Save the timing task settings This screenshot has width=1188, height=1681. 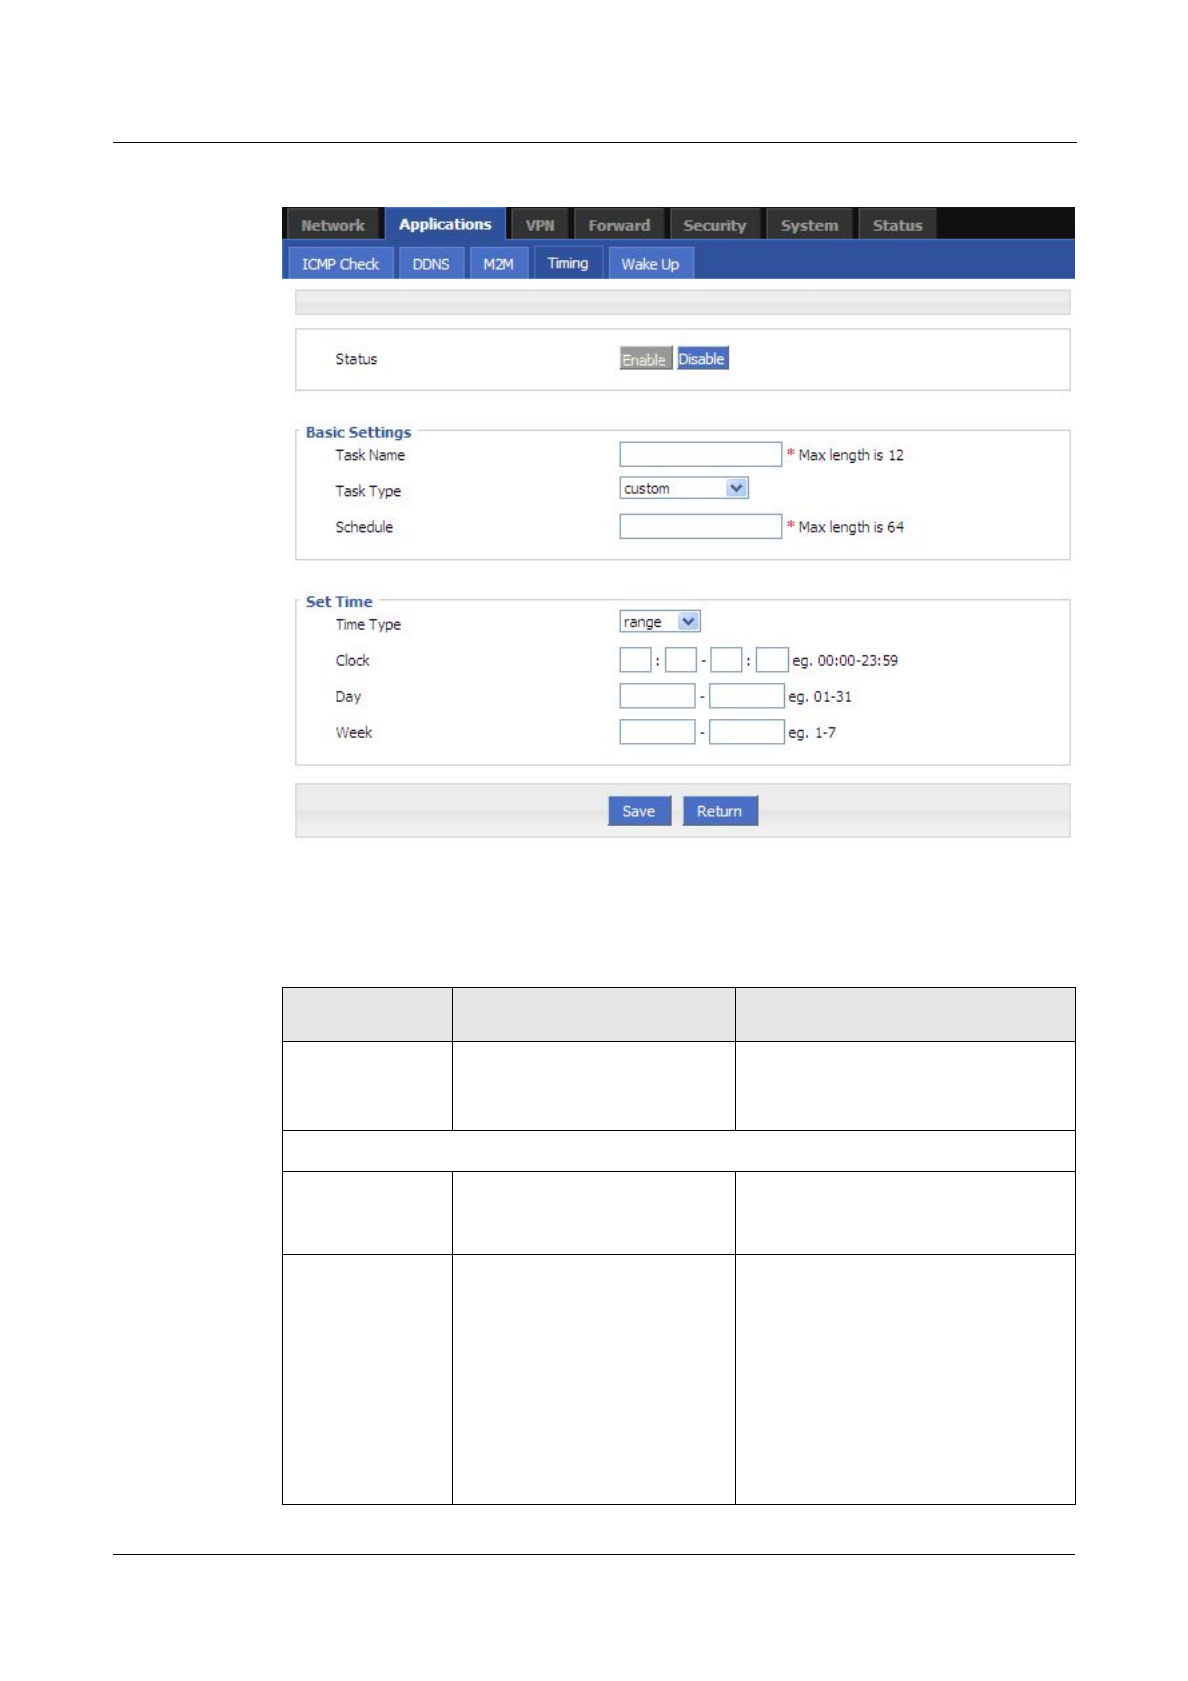click(639, 811)
